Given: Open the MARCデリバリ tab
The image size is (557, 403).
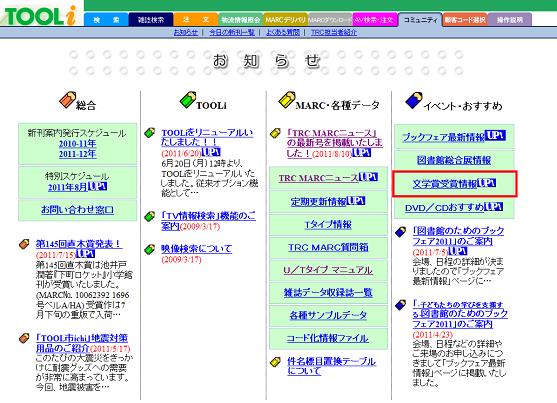Looking at the screenshot, I should click(x=285, y=20).
